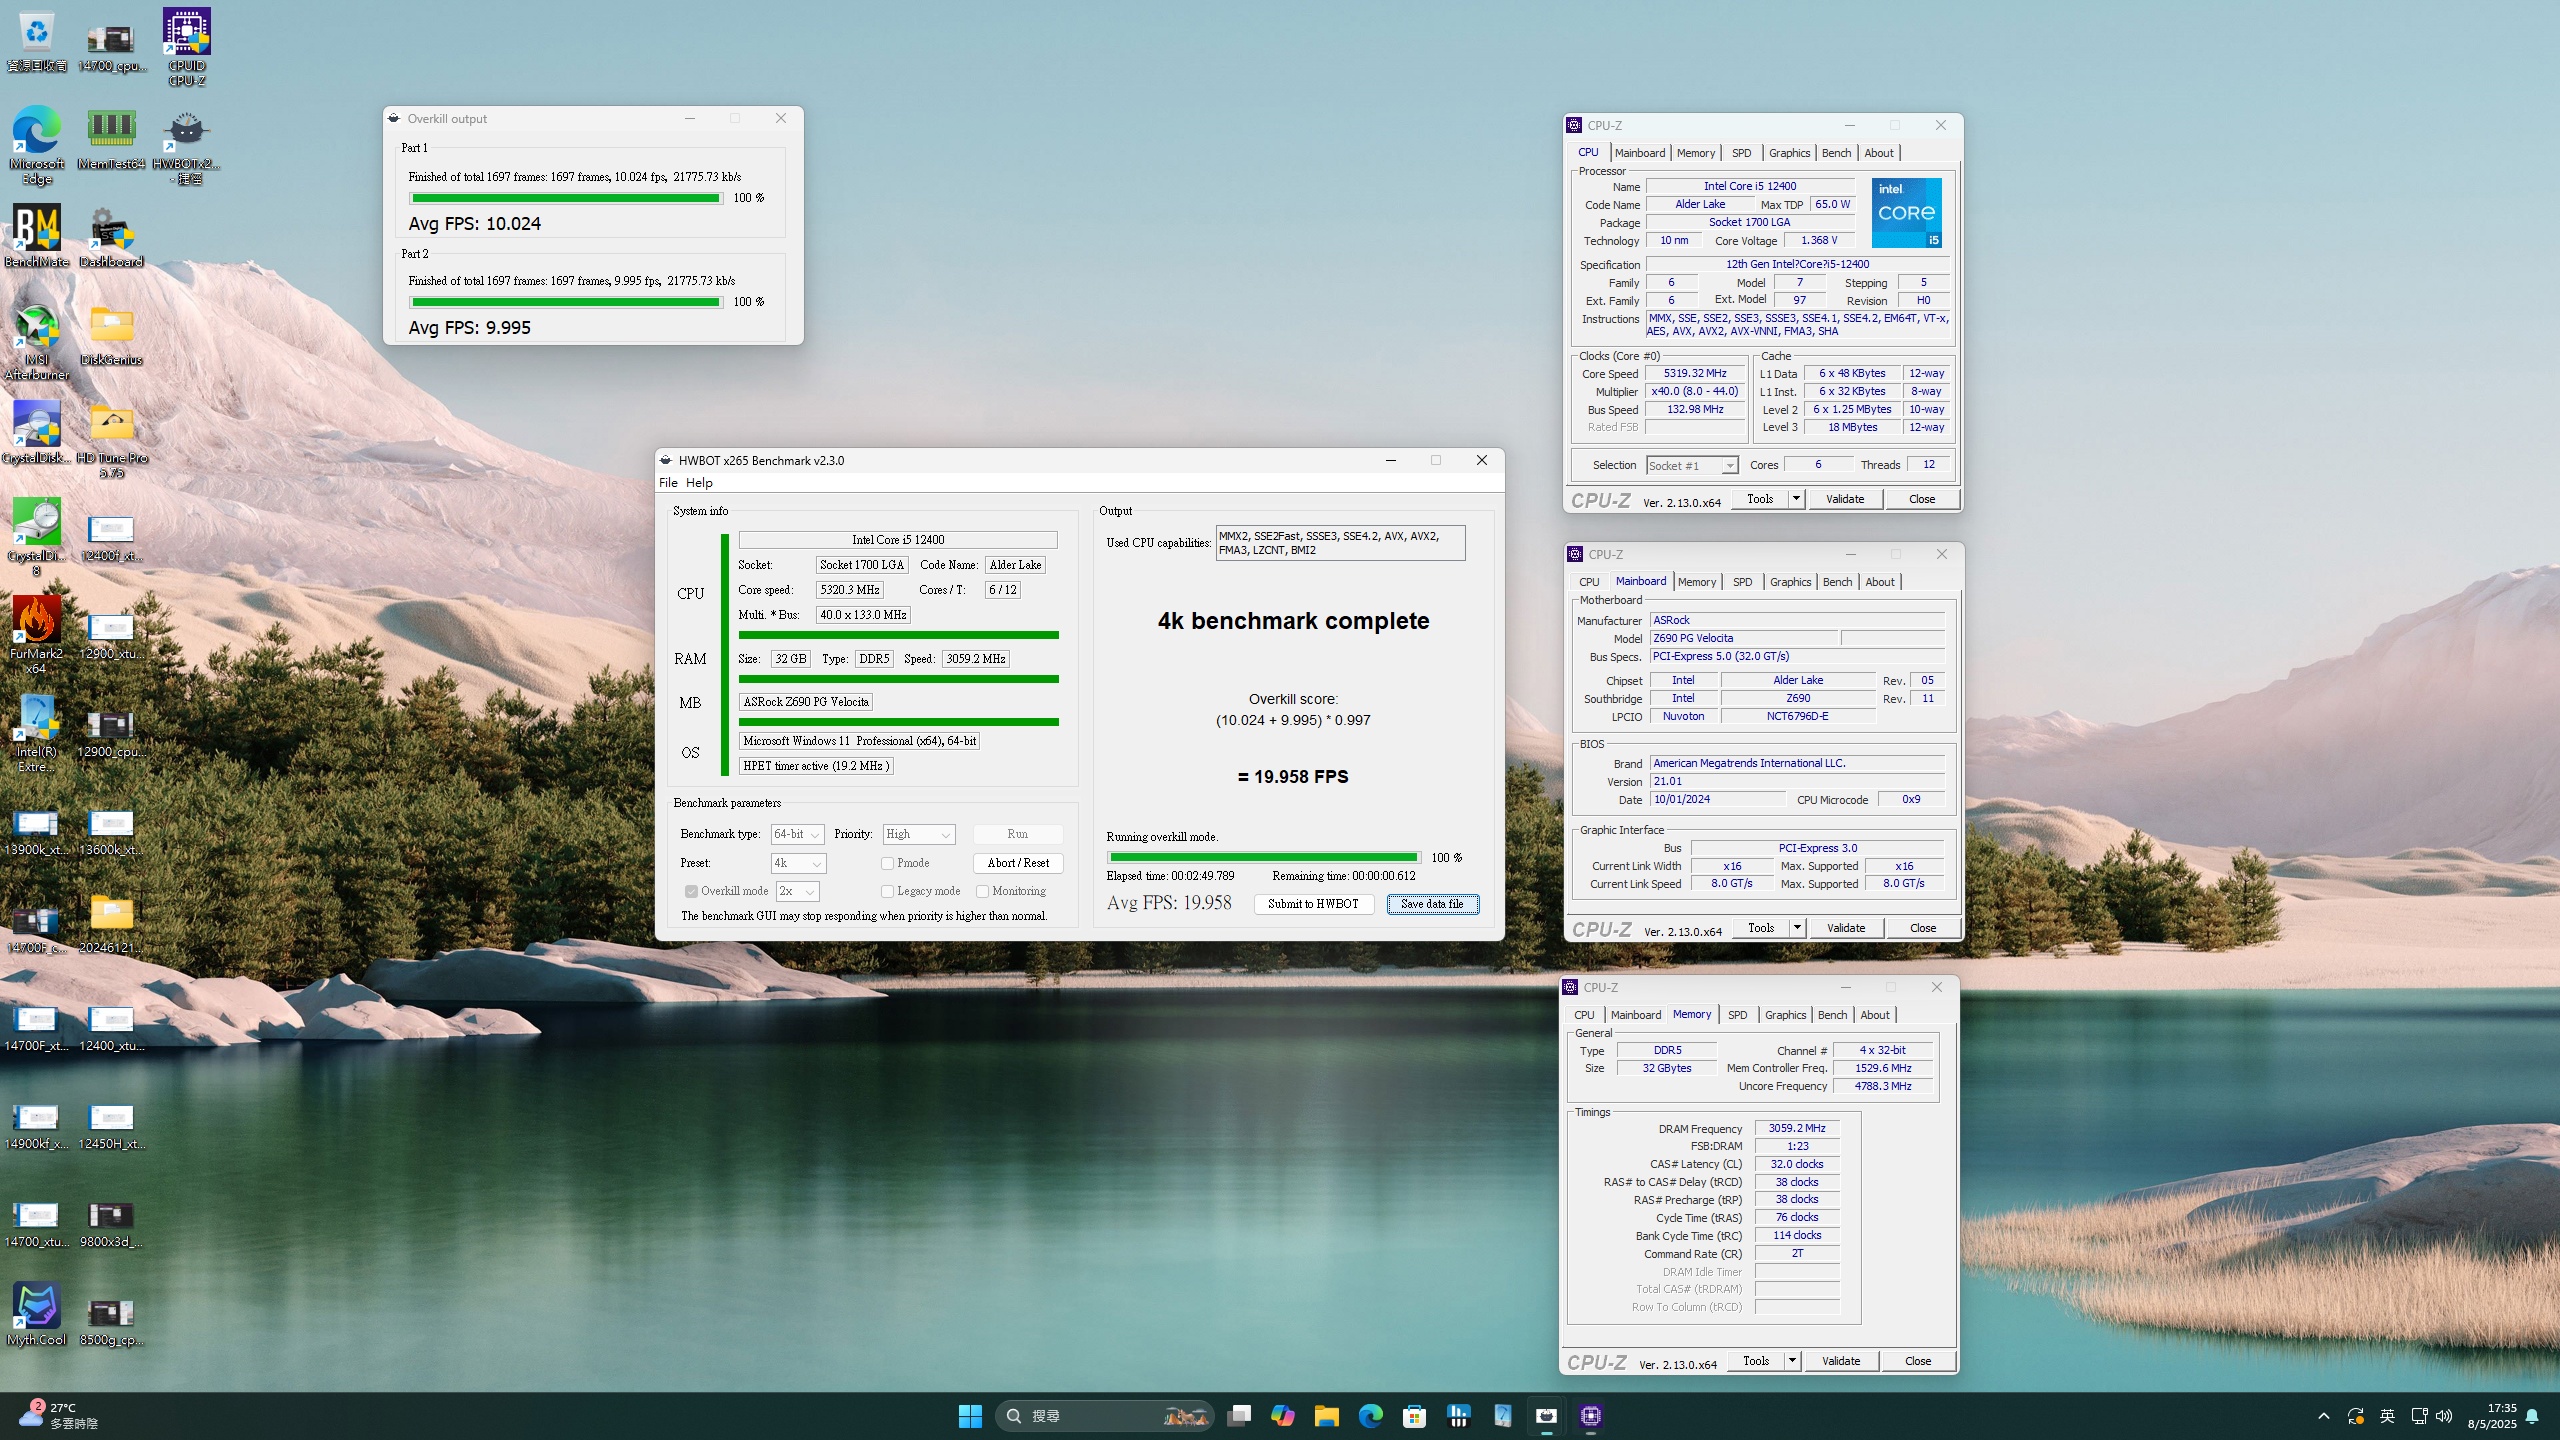Open the Priority High dropdown
Viewport: 2560px width, 1440px height.
[x=919, y=834]
